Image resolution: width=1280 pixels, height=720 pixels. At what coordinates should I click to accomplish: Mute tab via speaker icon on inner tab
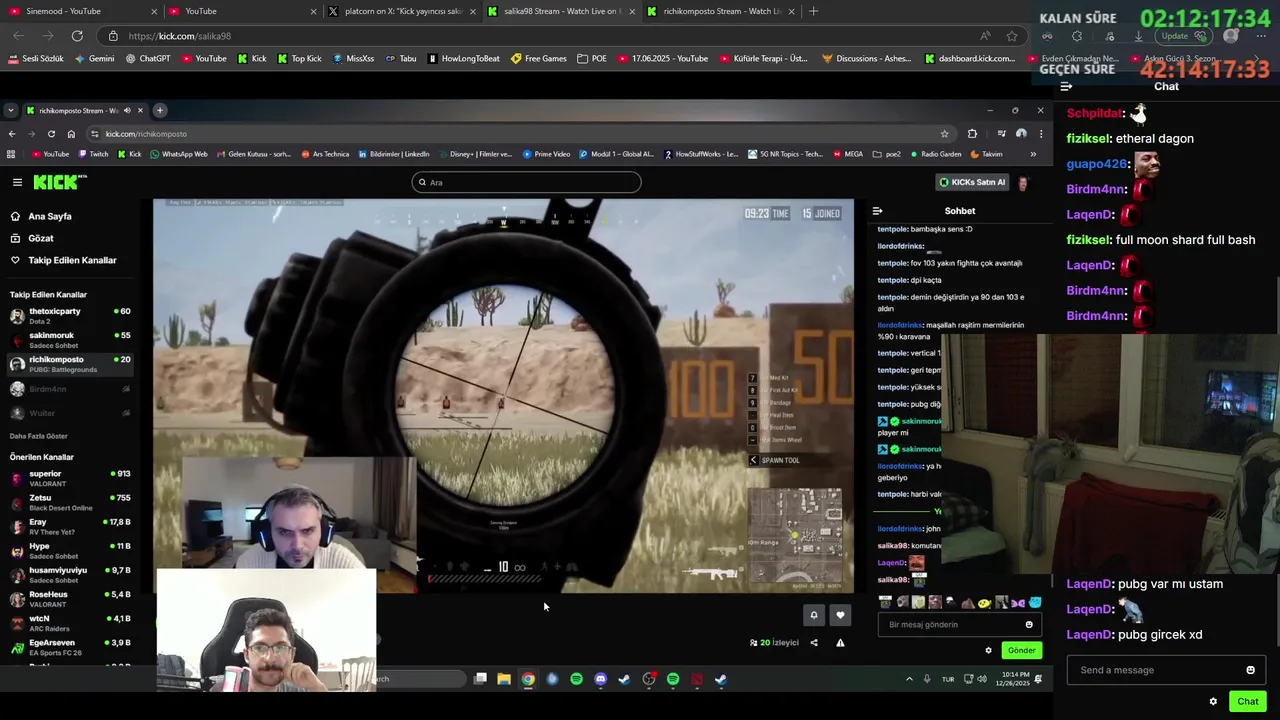click(x=127, y=110)
